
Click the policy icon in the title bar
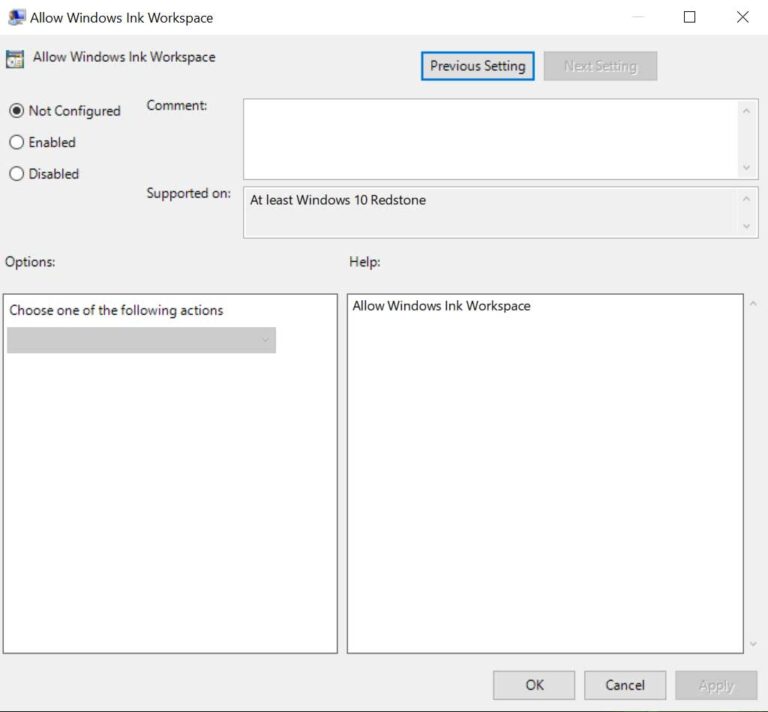click(x=17, y=17)
